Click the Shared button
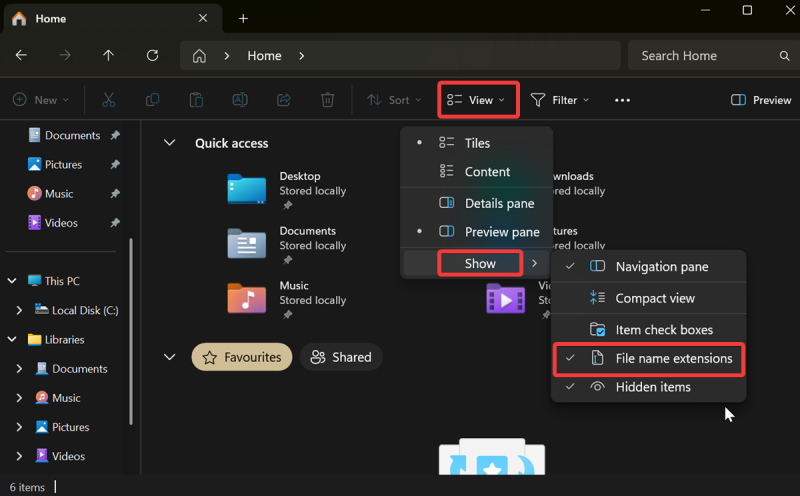Image resolution: width=800 pixels, height=496 pixels. [x=341, y=357]
